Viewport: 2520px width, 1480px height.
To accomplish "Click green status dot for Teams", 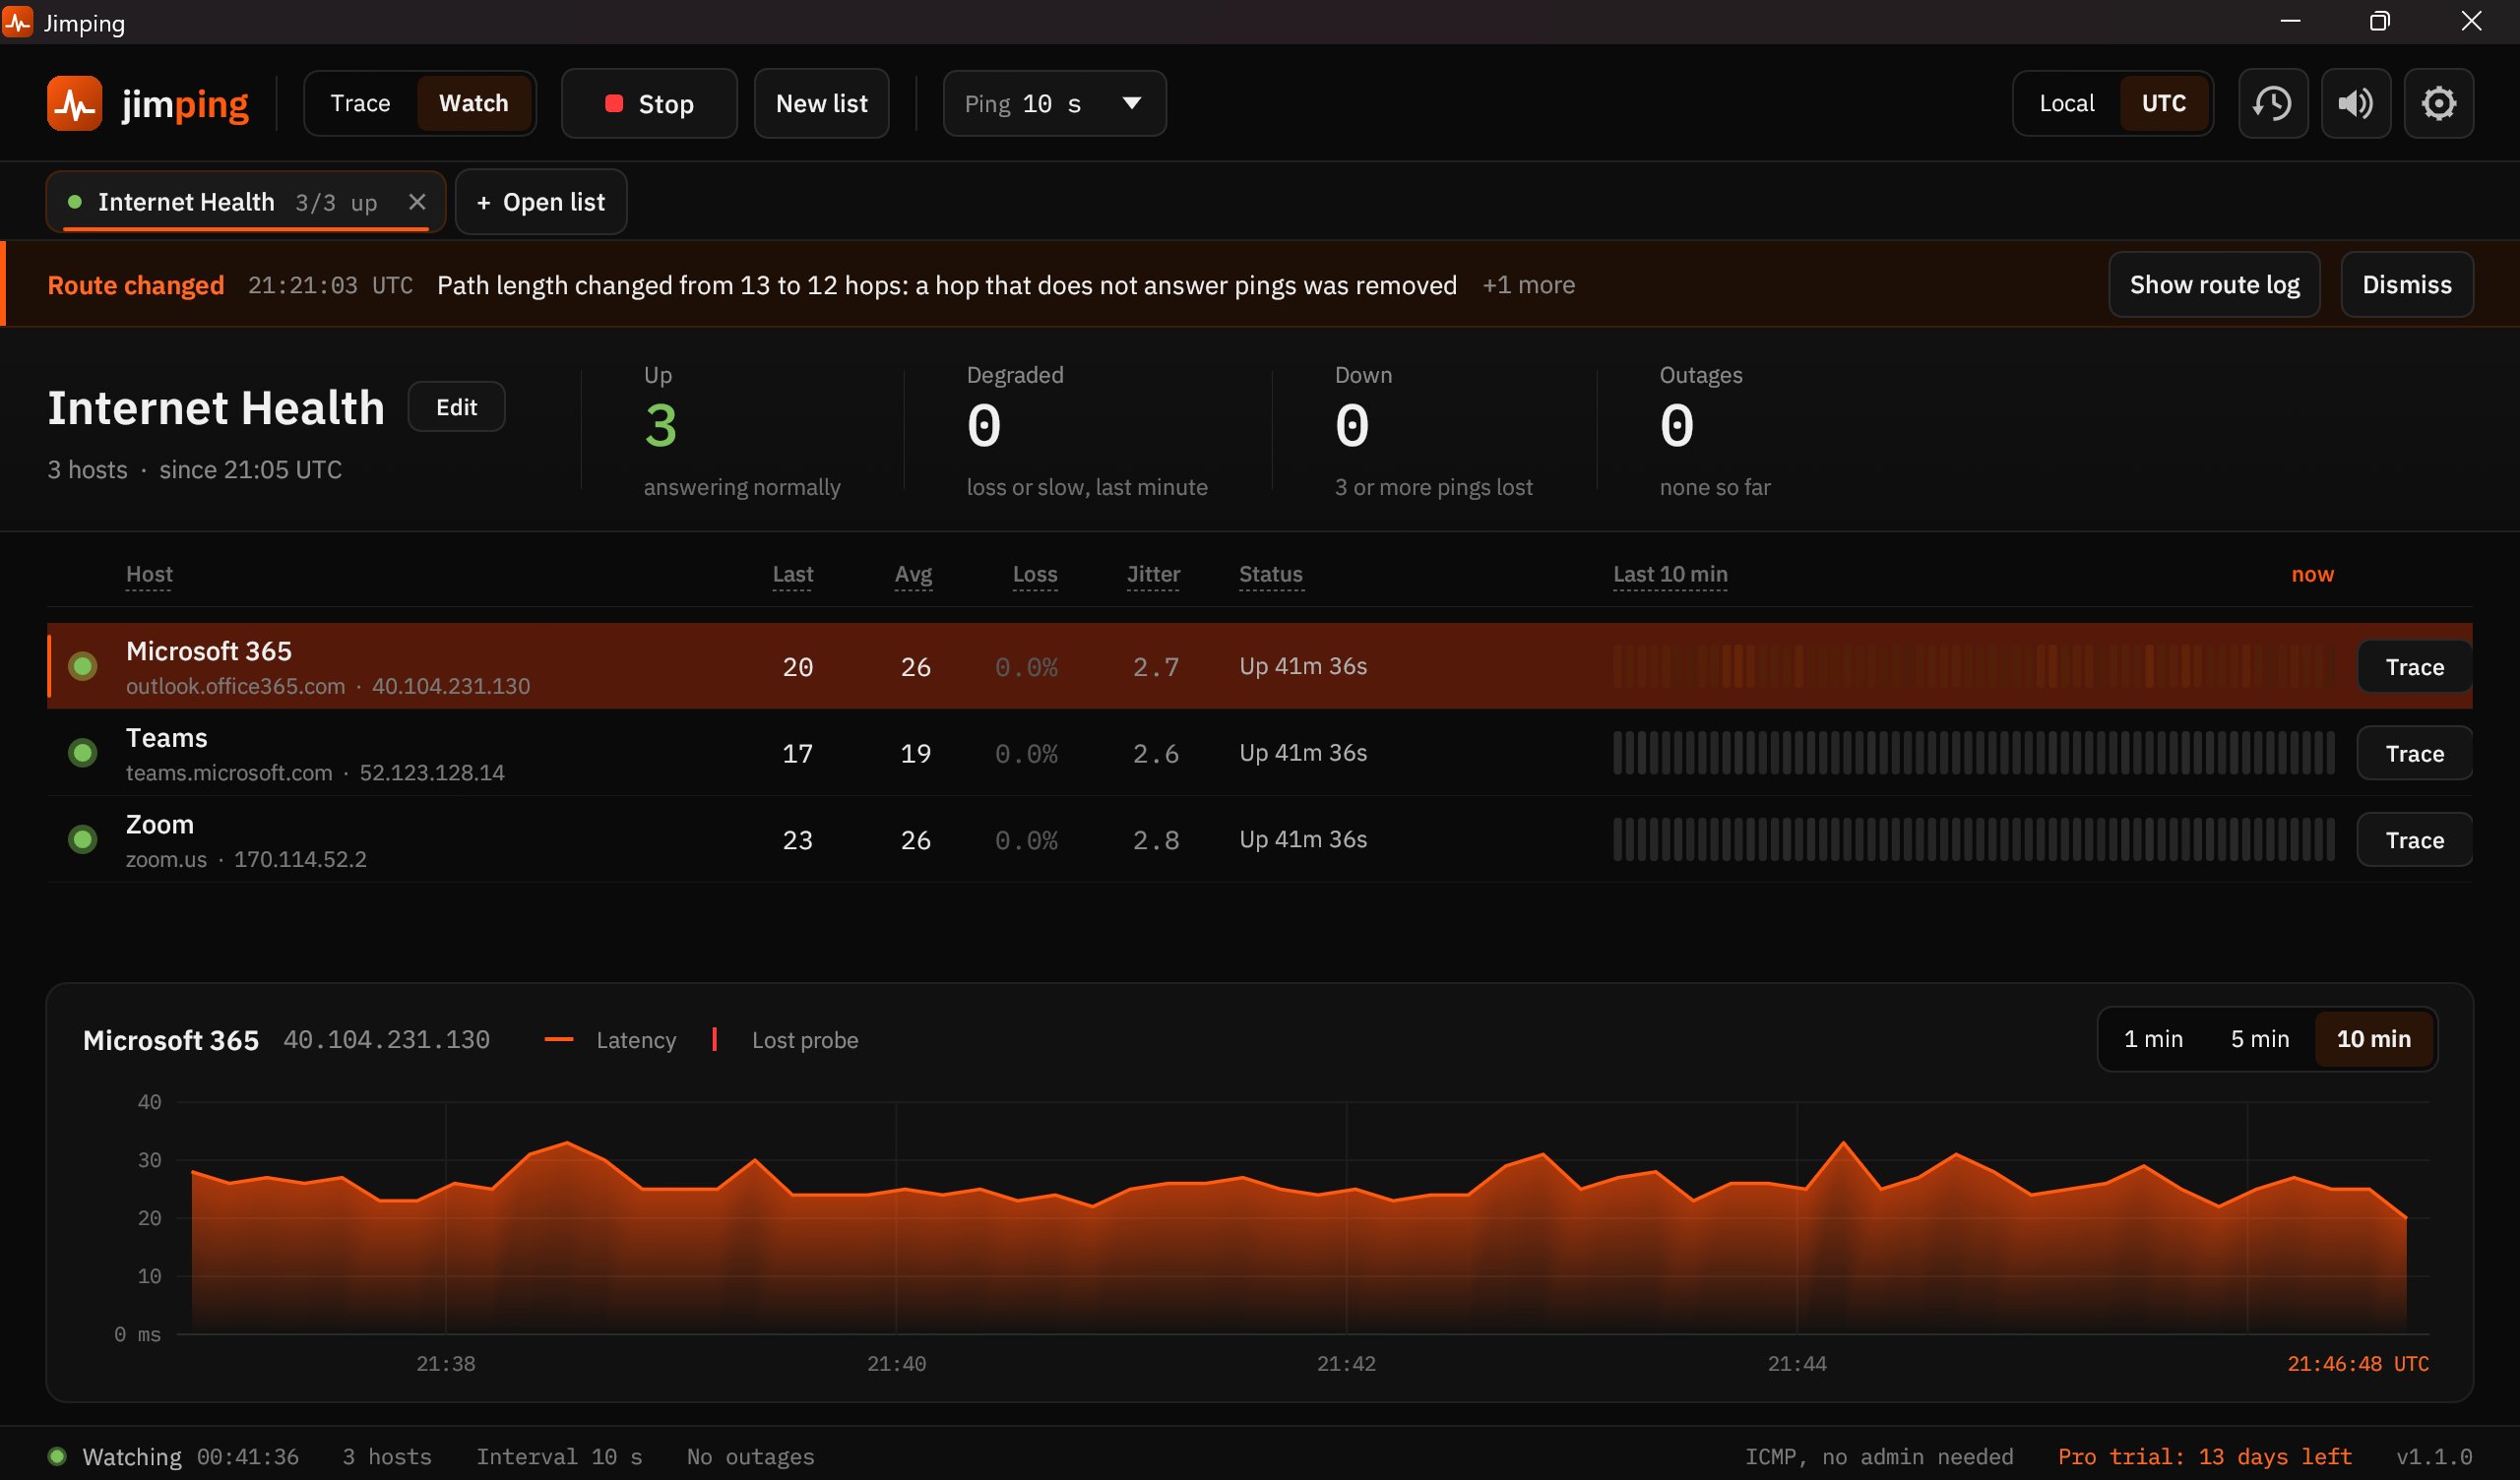I will click(83, 753).
